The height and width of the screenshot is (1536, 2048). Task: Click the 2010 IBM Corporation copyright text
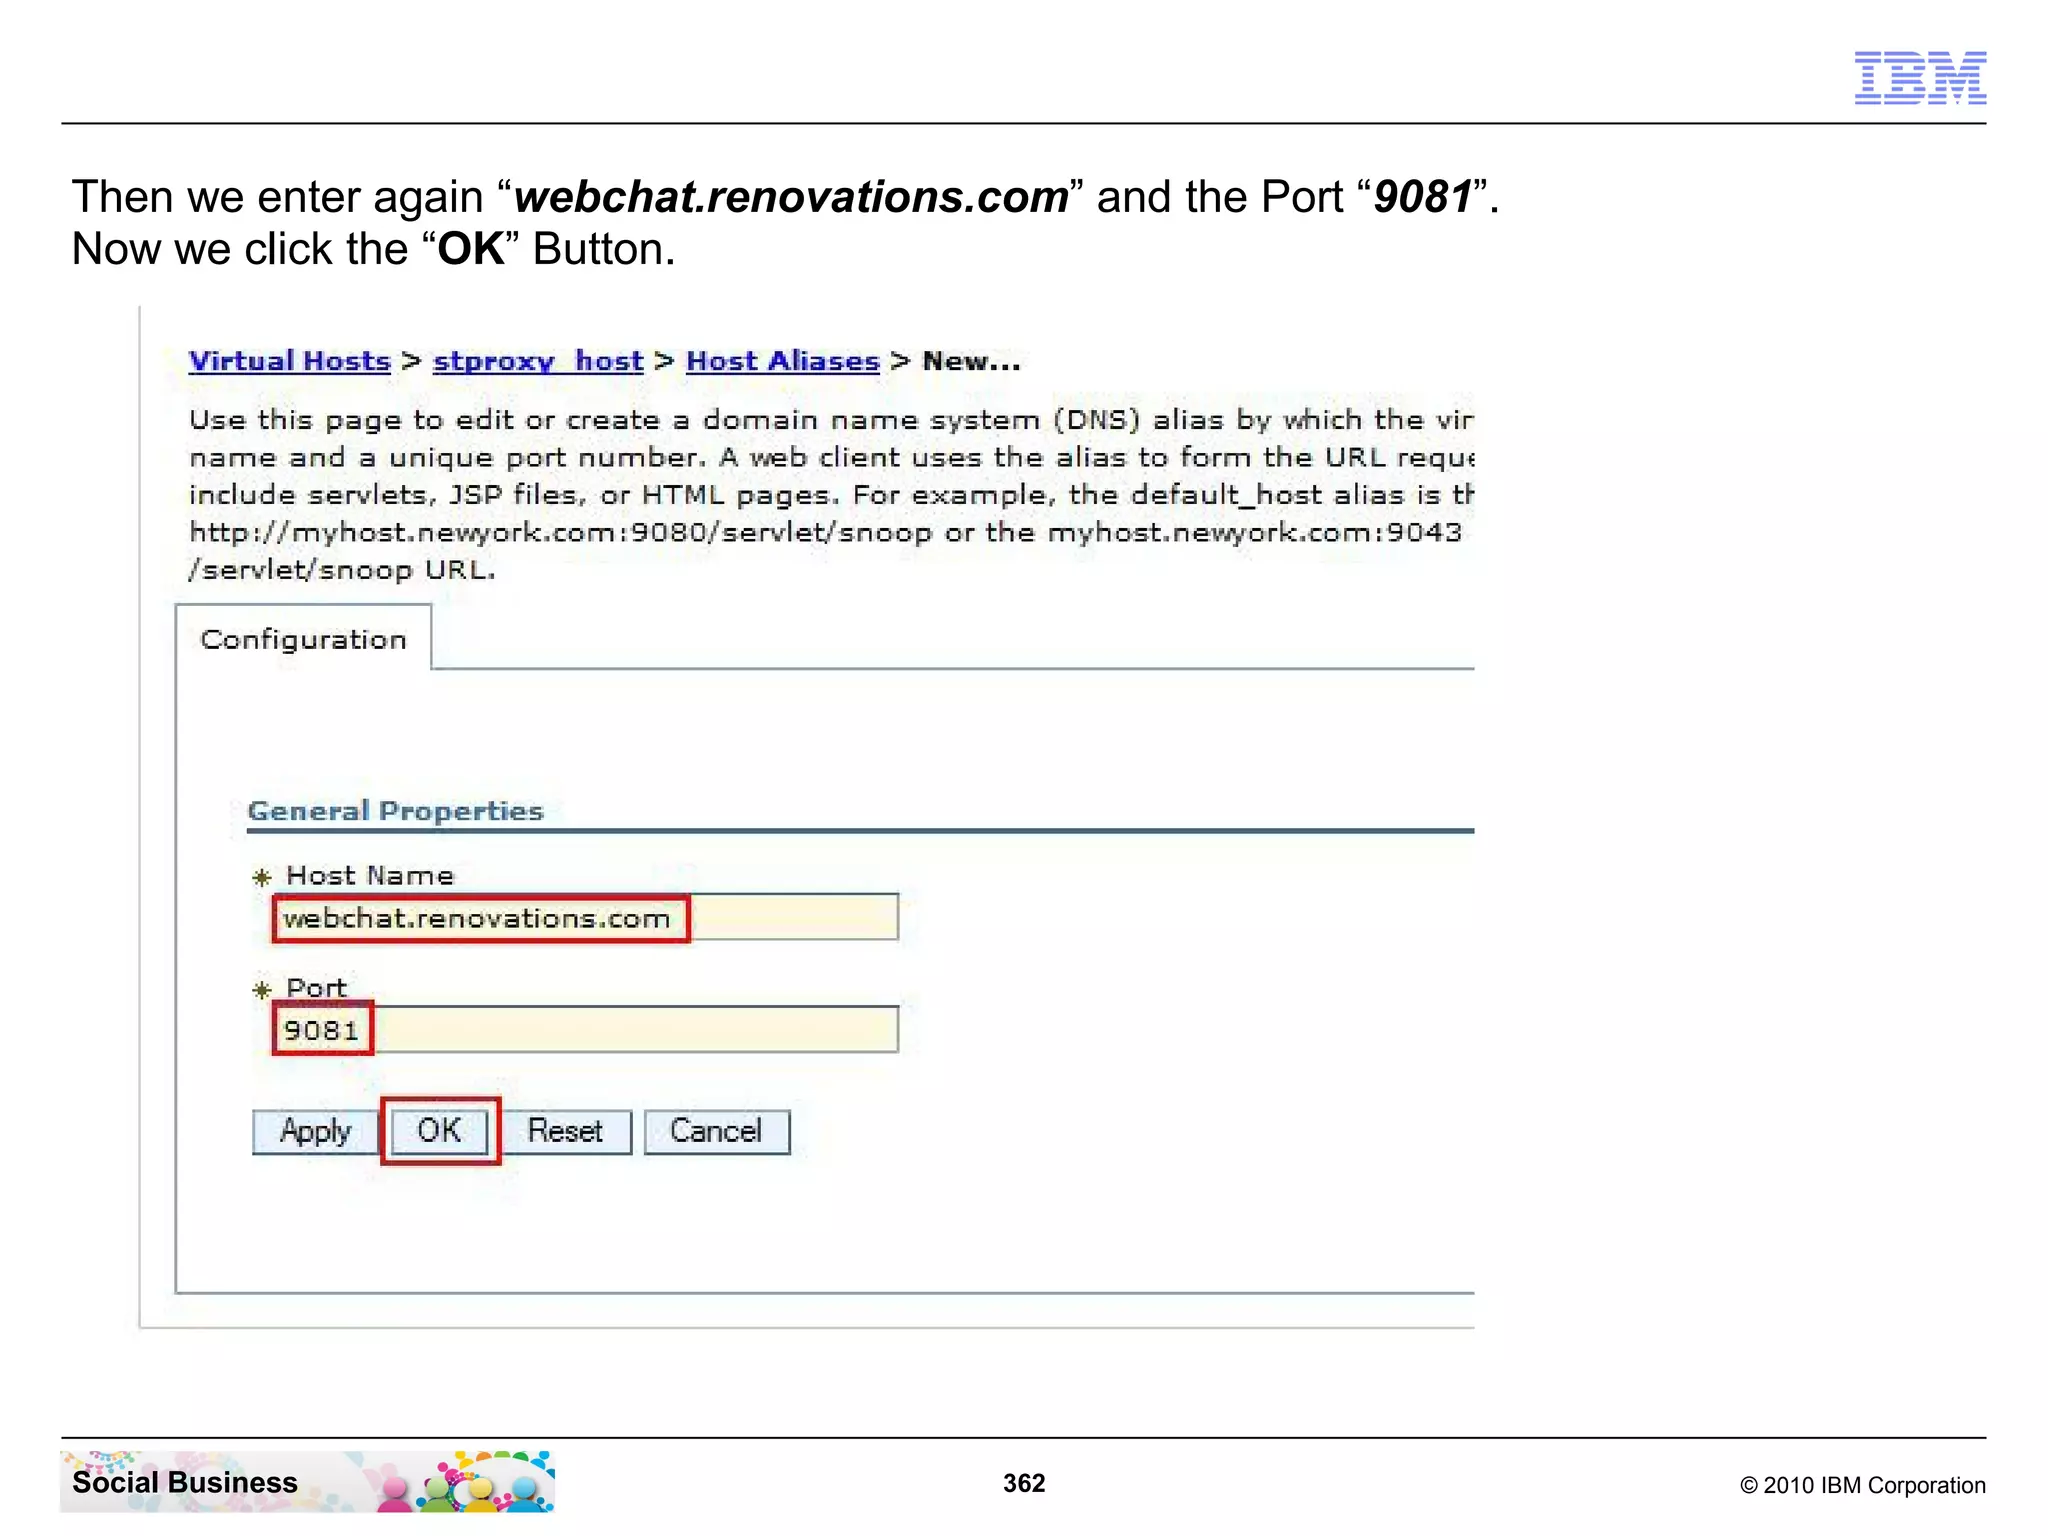click(x=1863, y=1485)
